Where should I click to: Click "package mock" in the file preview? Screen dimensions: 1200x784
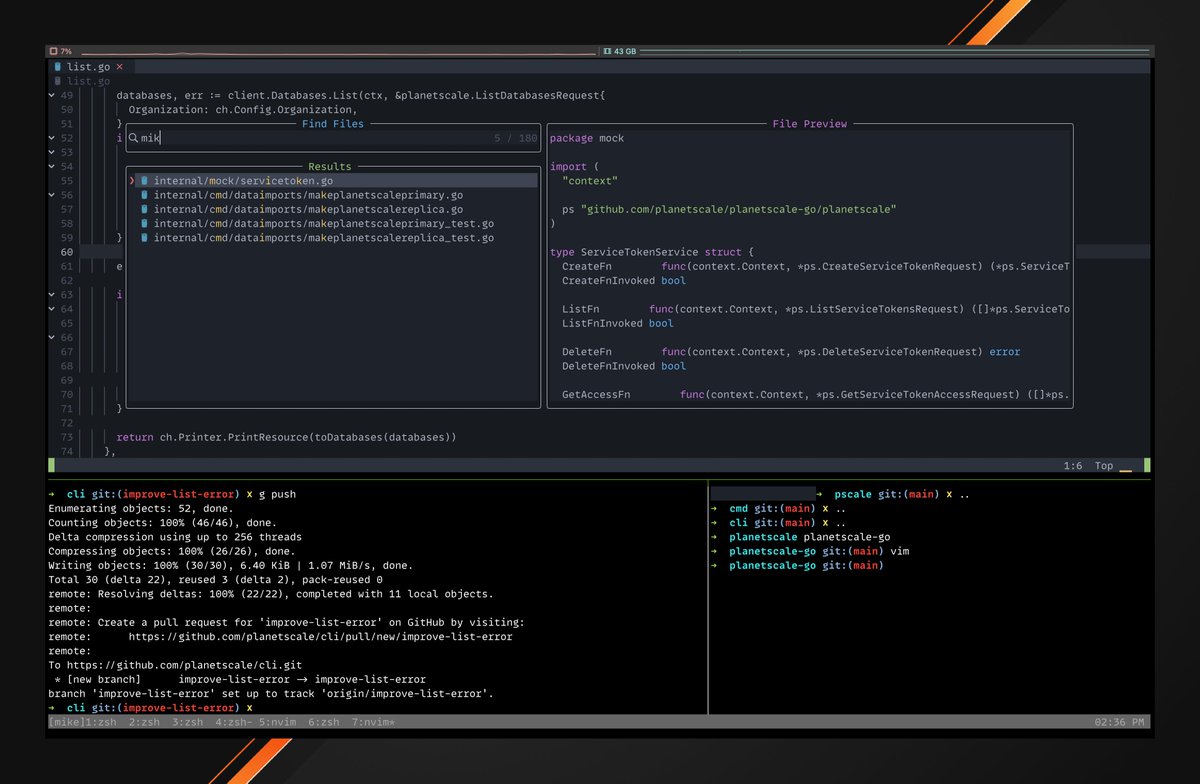587,138
